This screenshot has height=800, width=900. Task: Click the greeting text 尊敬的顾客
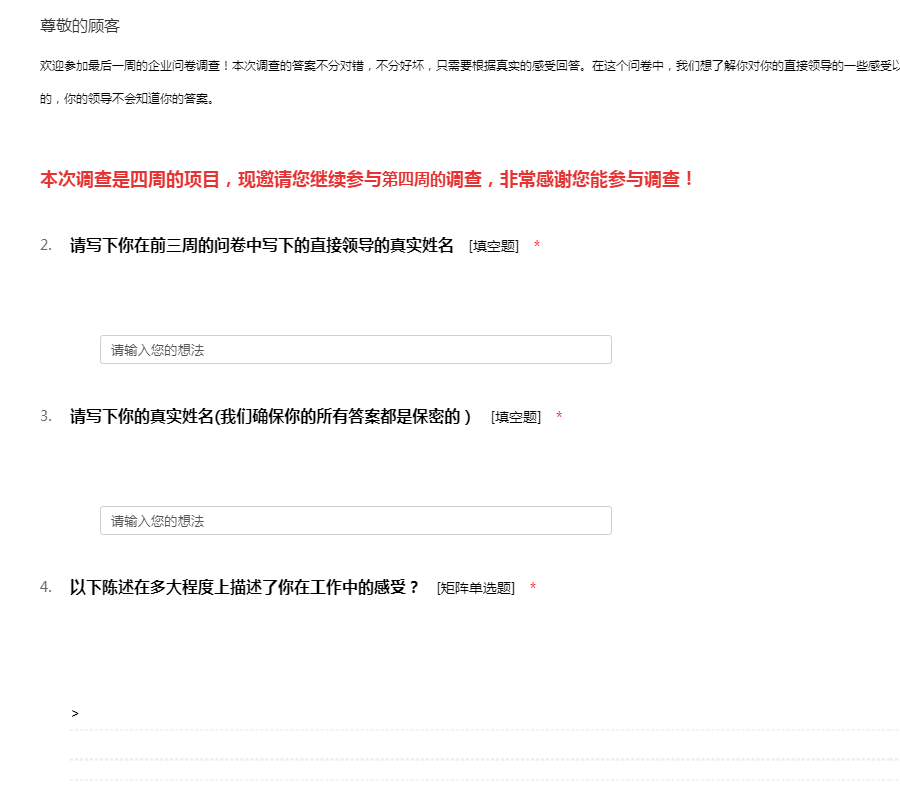(x=80, y=26)
